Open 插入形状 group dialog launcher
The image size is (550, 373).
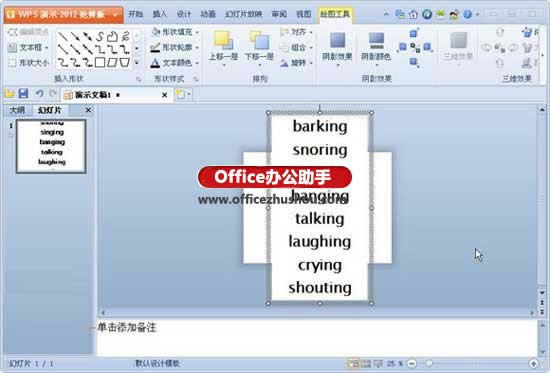tap(139, 79)
